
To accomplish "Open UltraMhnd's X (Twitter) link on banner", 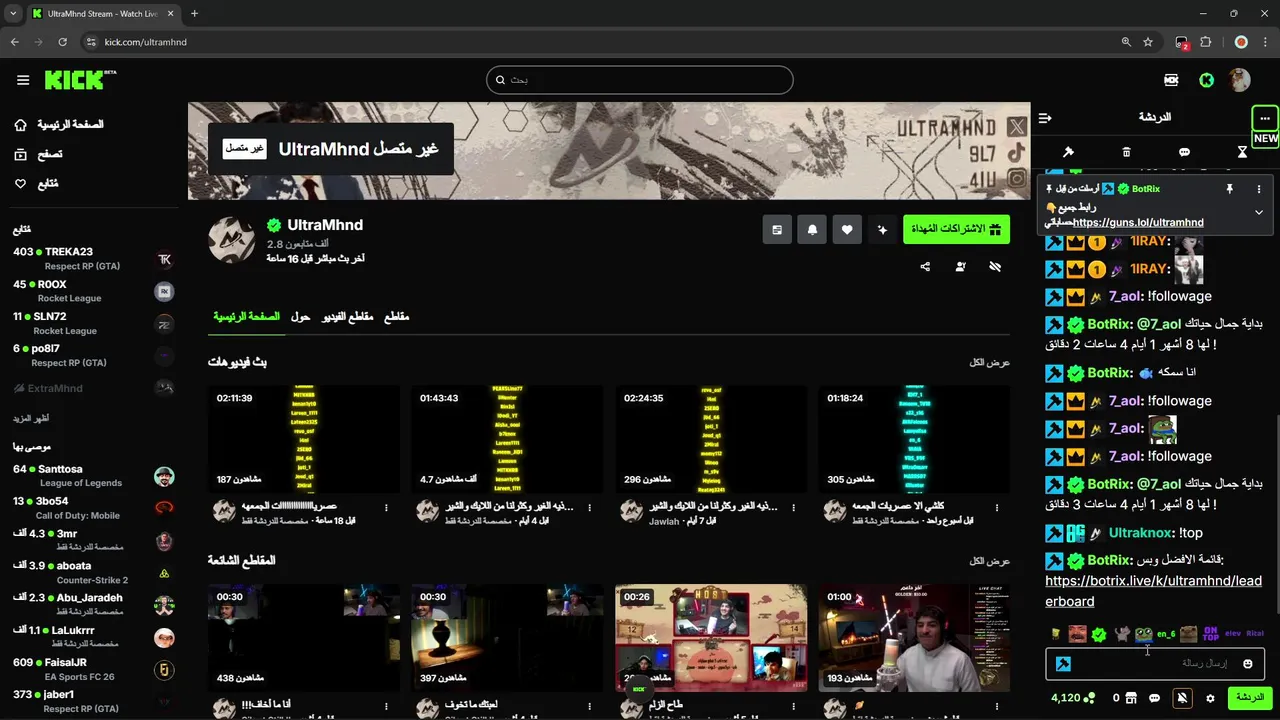I will pos(1017,127).
